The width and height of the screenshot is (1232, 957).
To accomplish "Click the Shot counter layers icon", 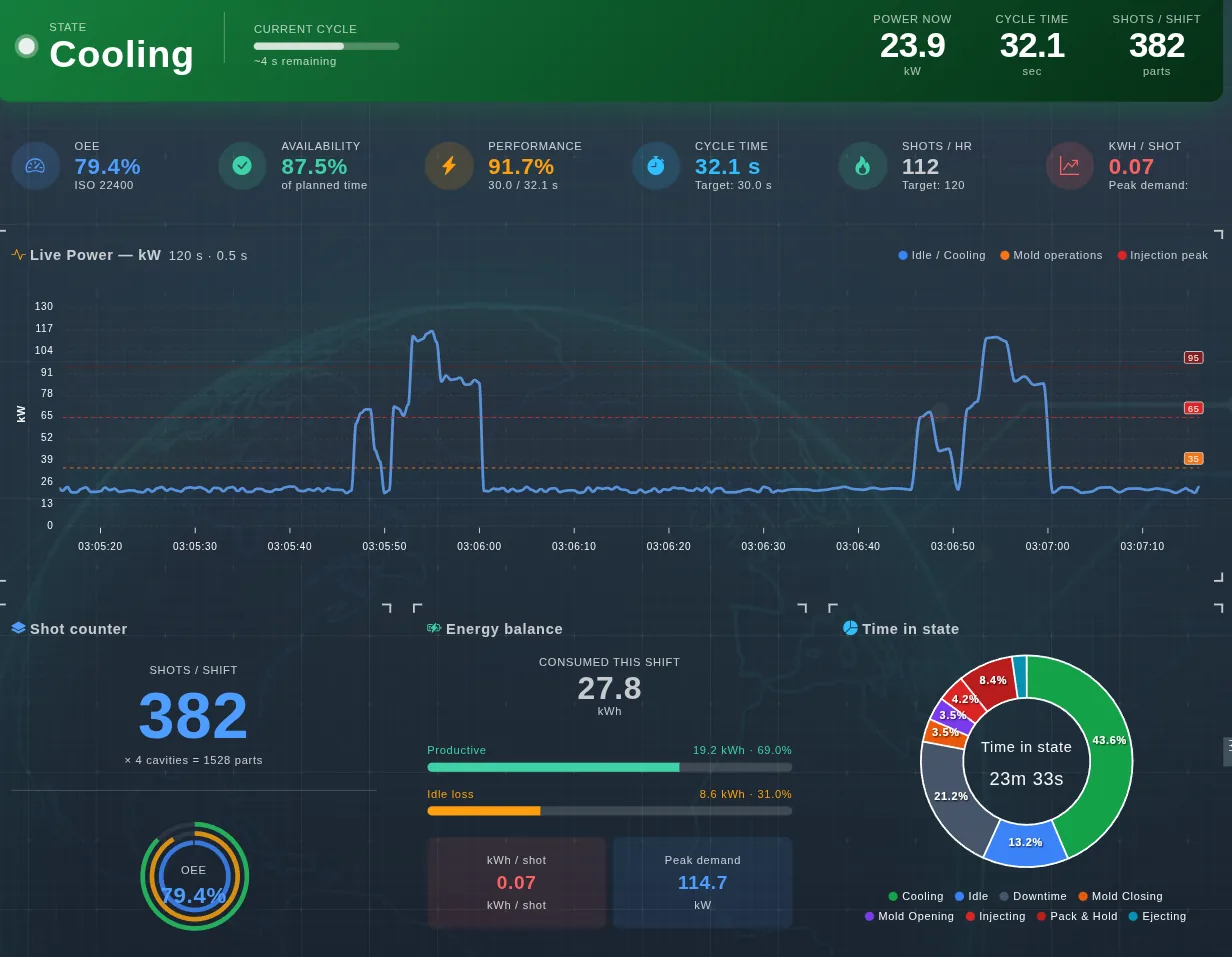I will point(19,628).
